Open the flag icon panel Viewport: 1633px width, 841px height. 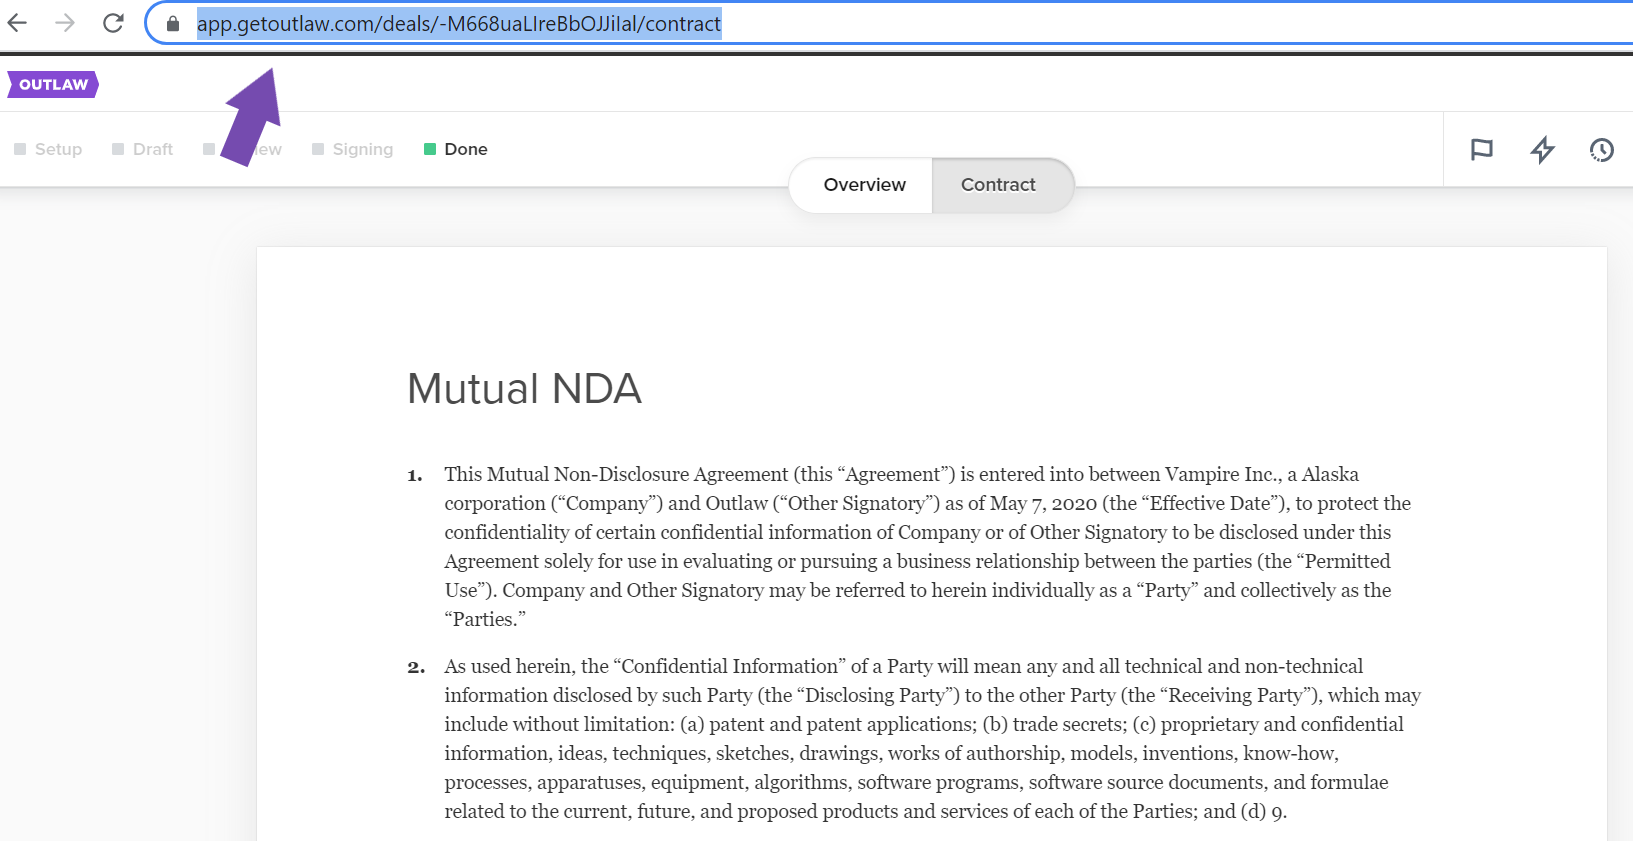1482,150
